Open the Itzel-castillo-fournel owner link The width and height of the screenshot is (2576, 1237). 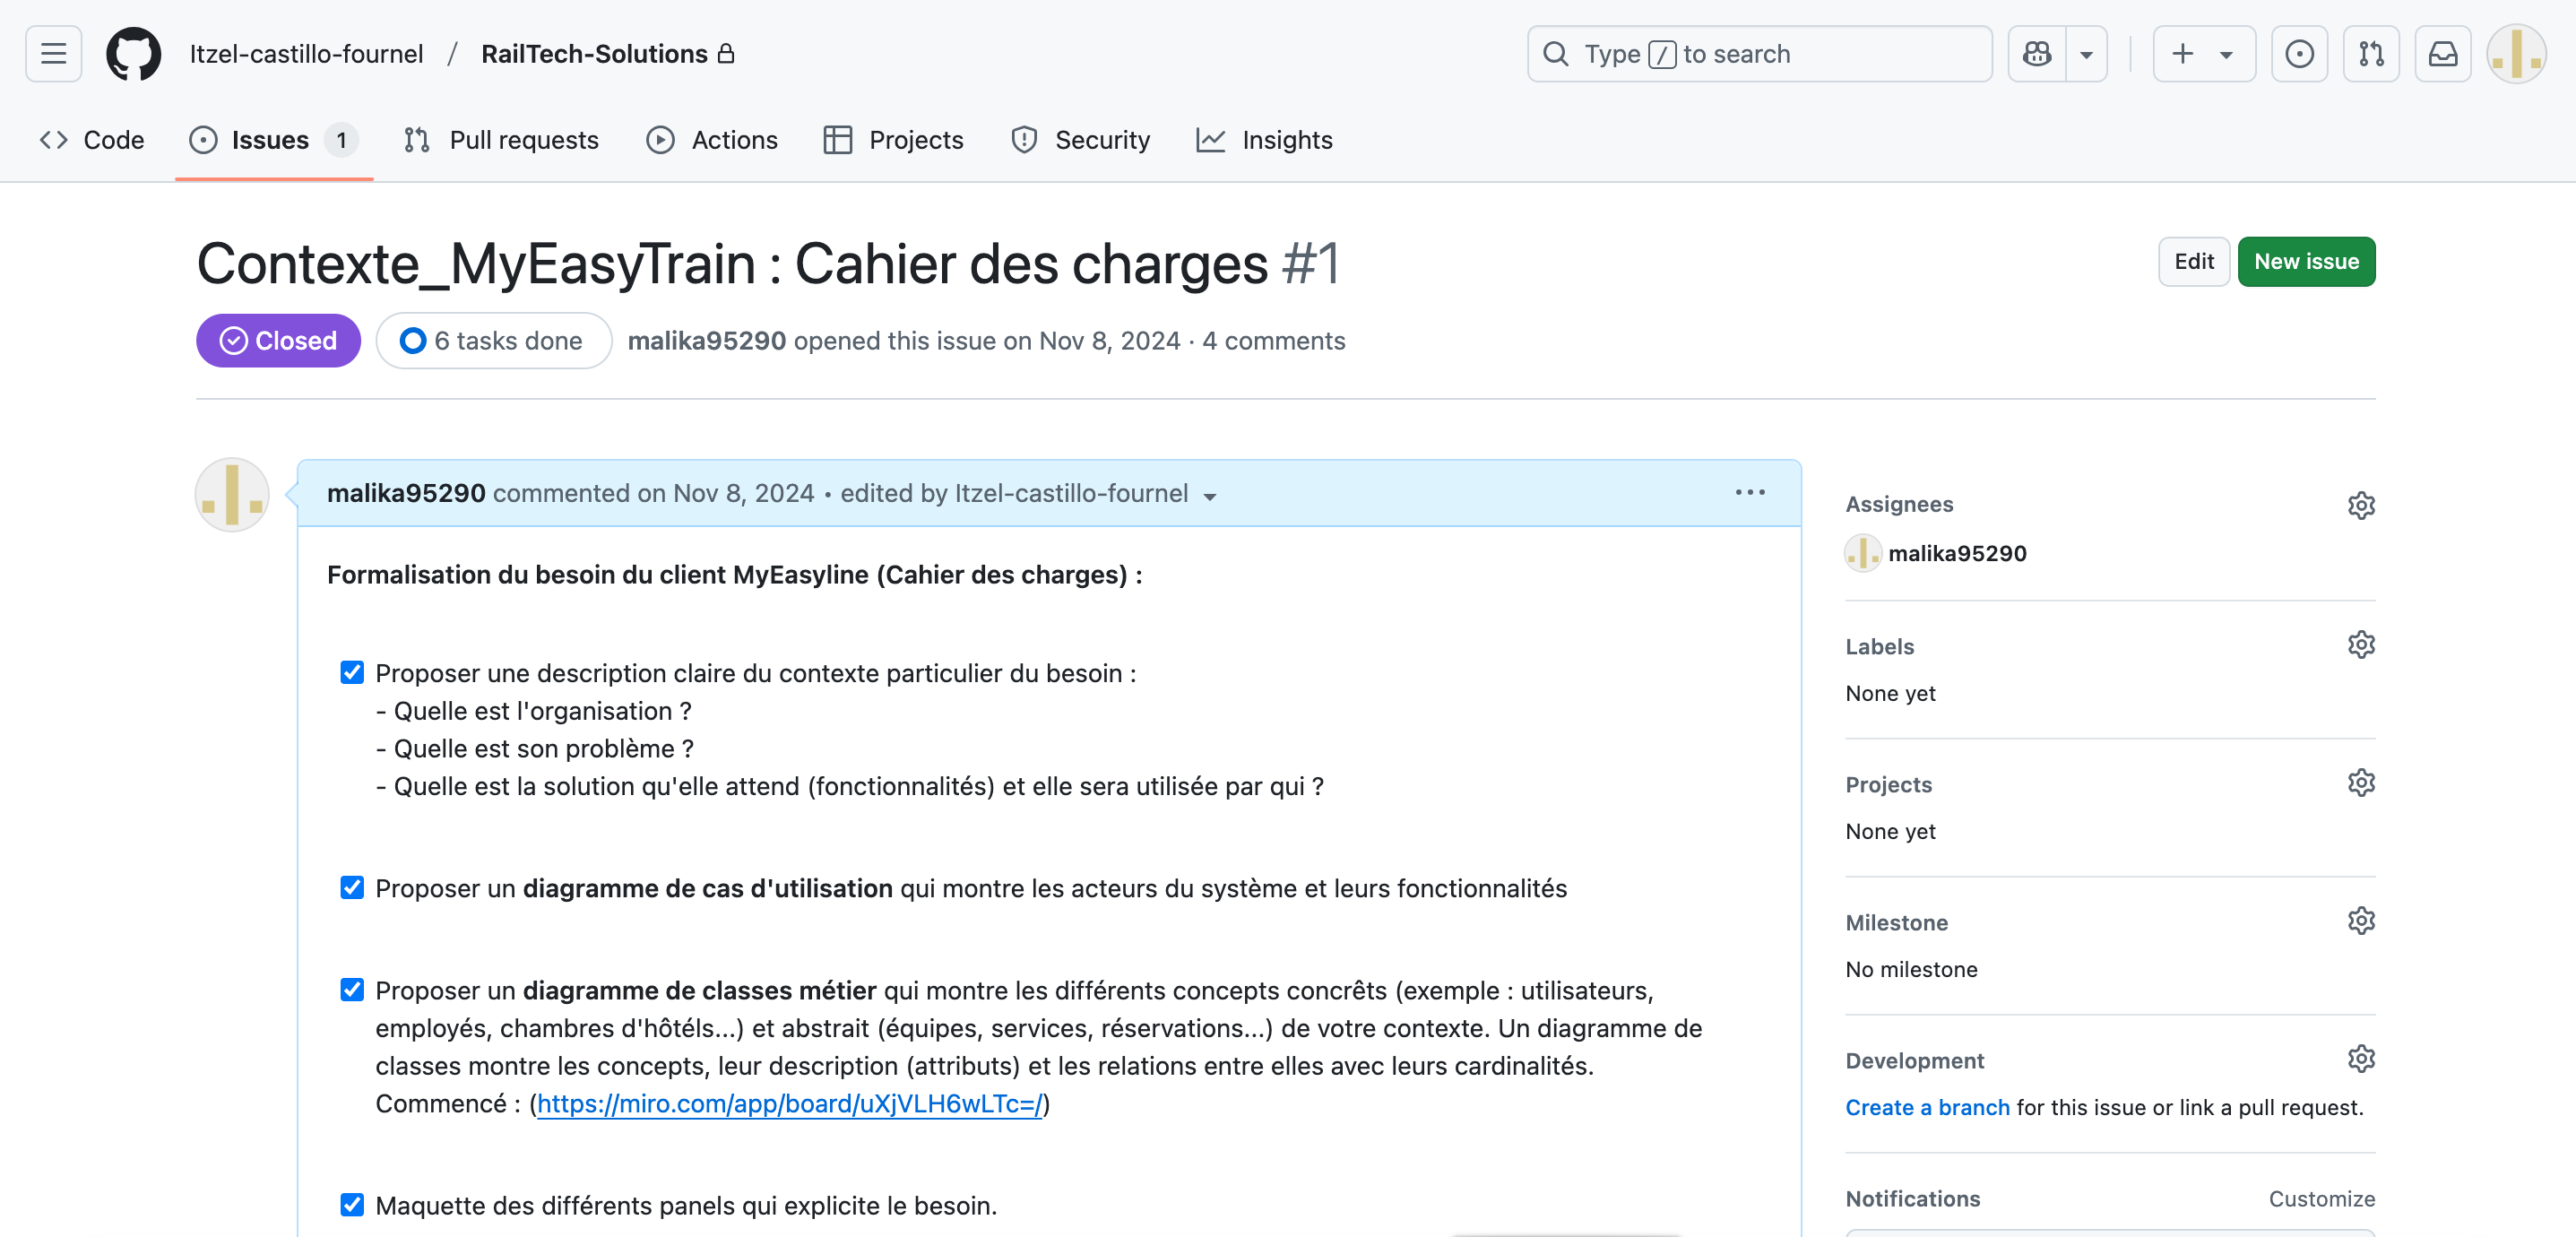(x=306, y=54)
